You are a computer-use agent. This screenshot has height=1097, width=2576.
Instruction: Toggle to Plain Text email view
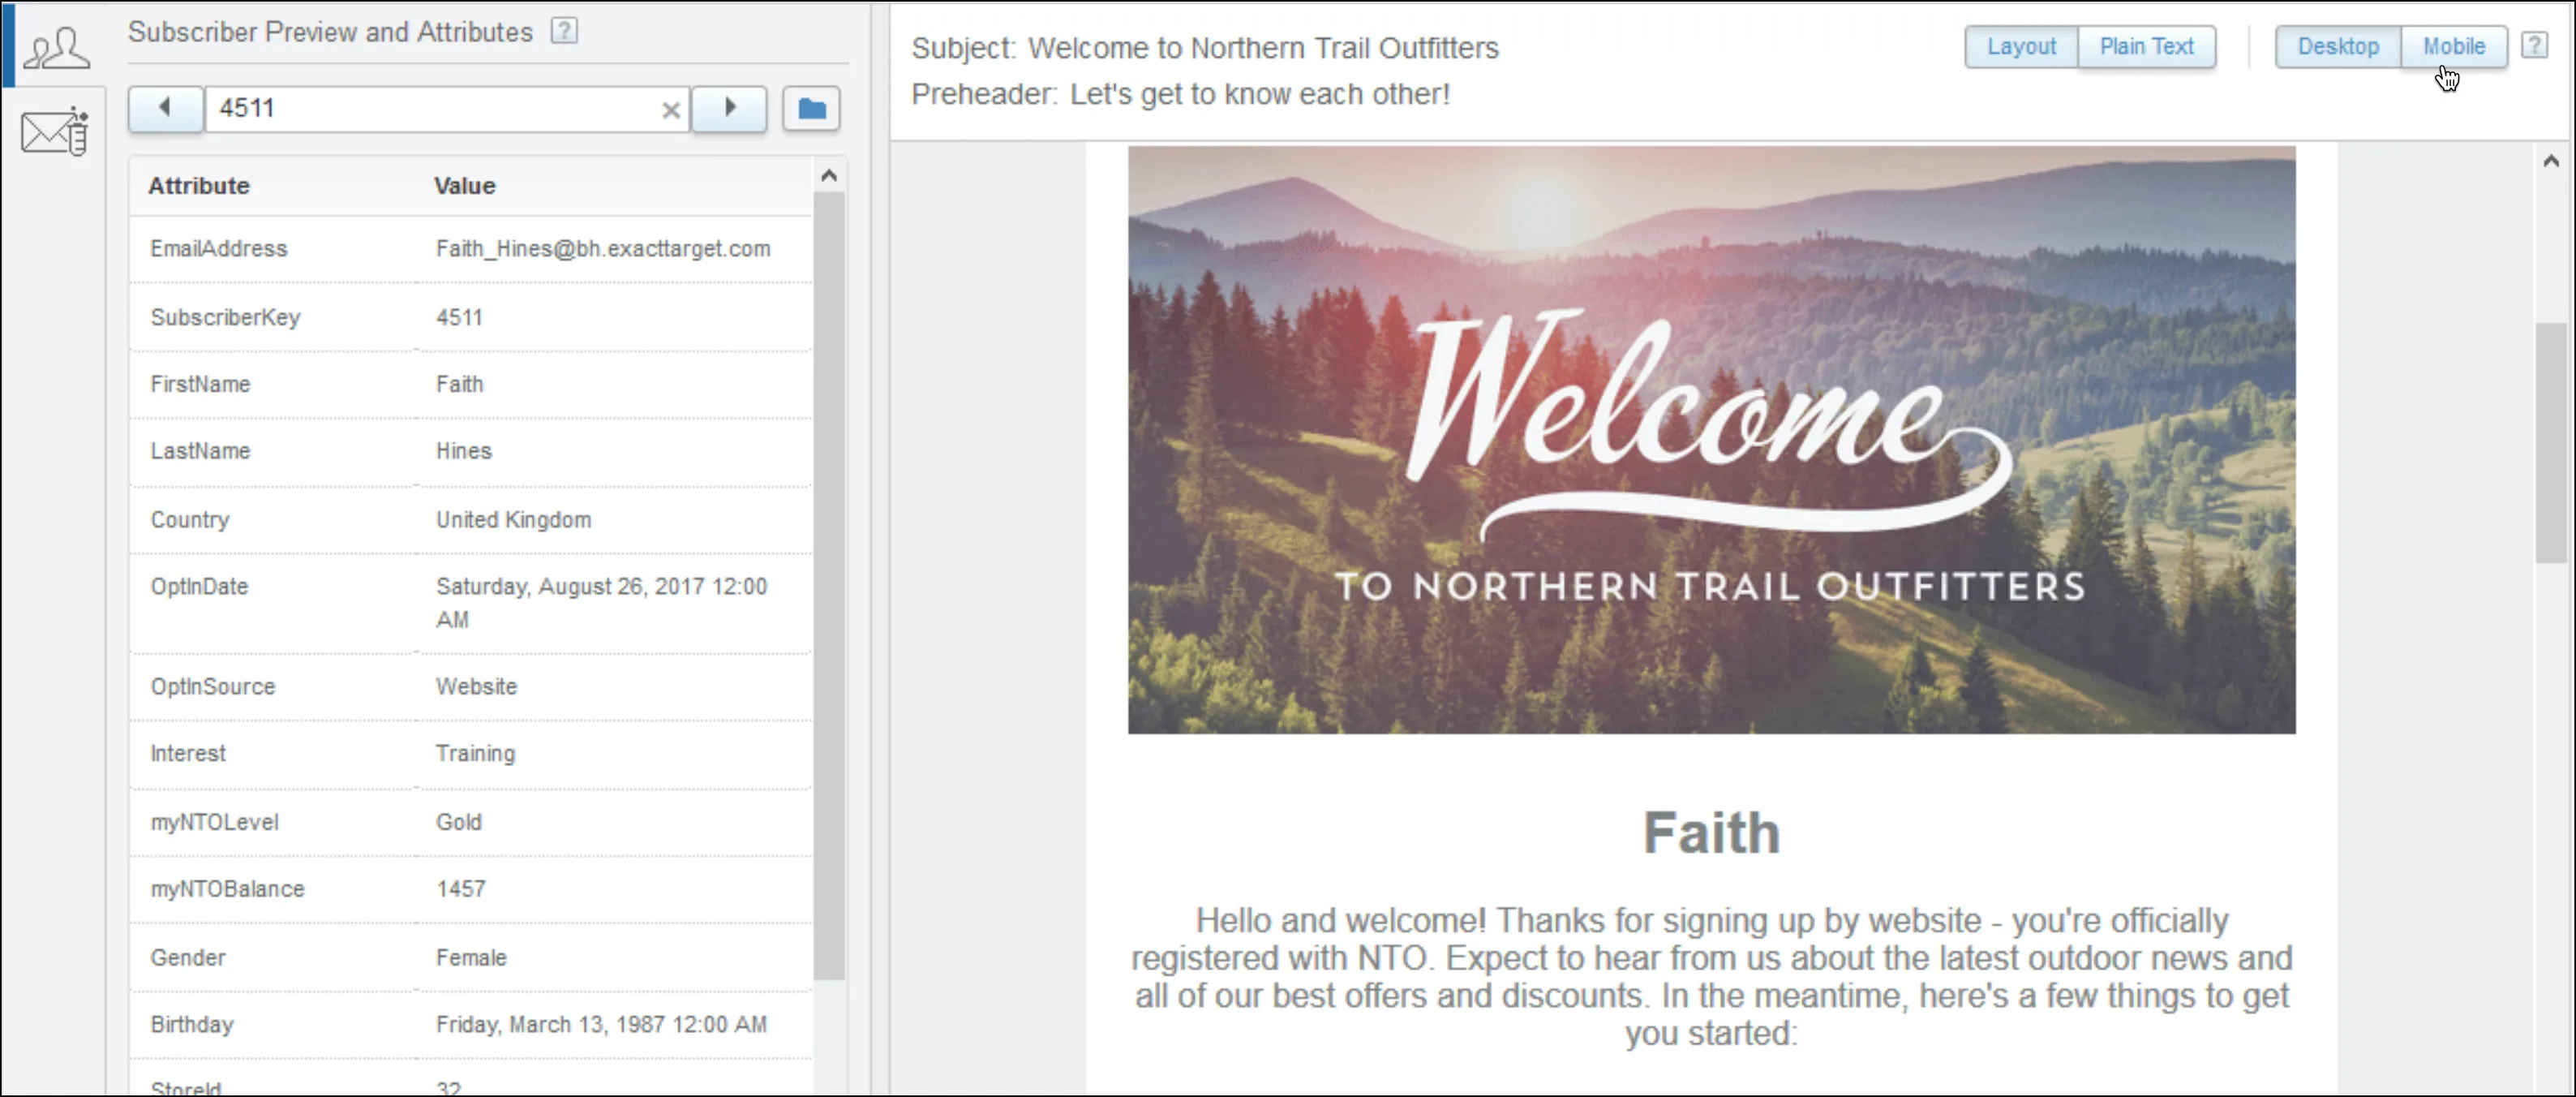[2145, 46]
